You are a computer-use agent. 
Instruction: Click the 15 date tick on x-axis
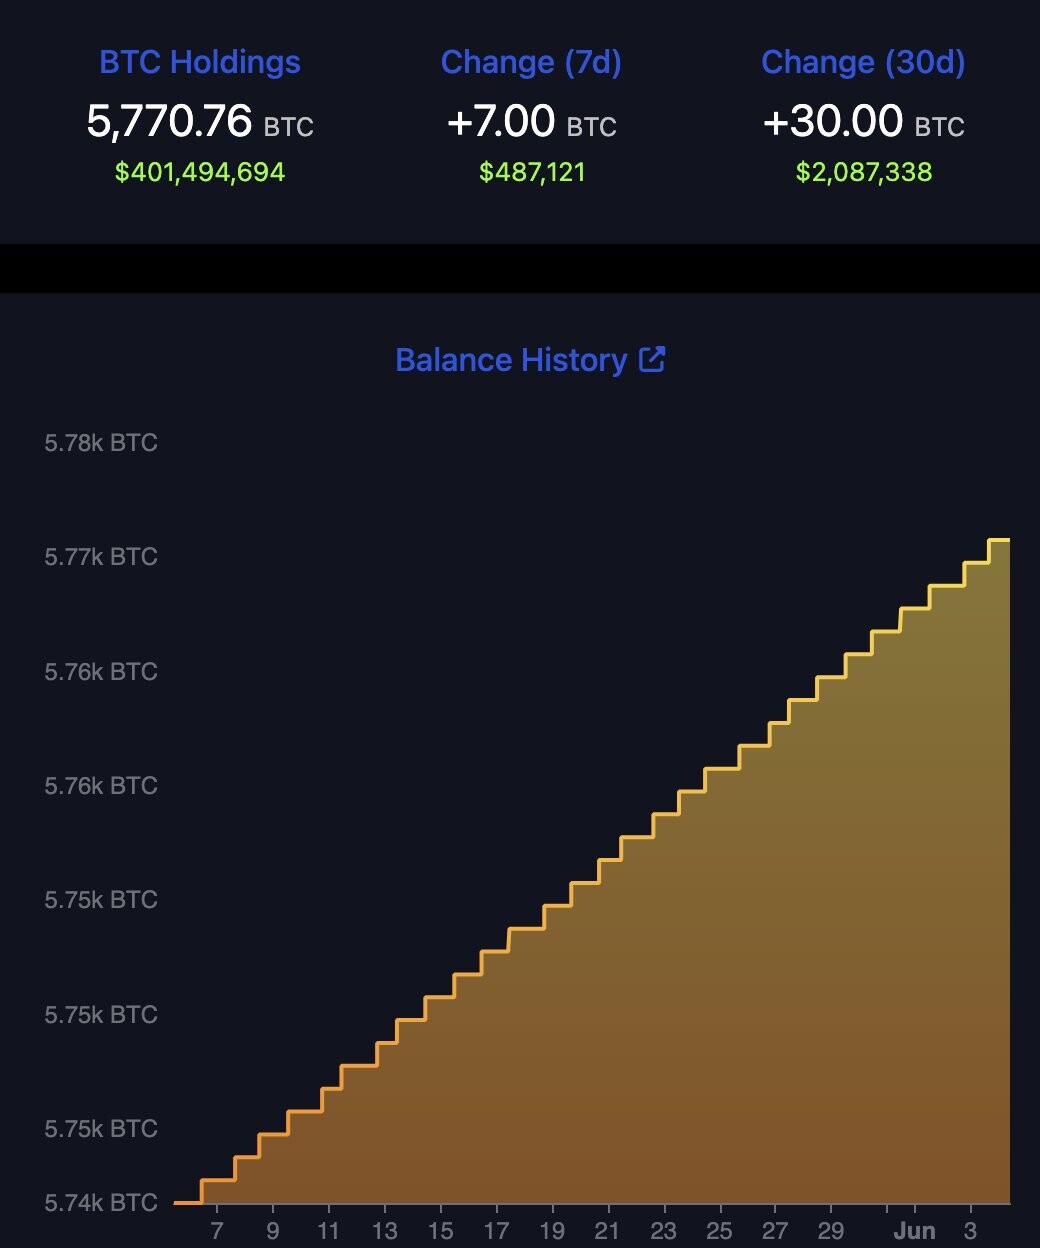[x=440, y=1230]
